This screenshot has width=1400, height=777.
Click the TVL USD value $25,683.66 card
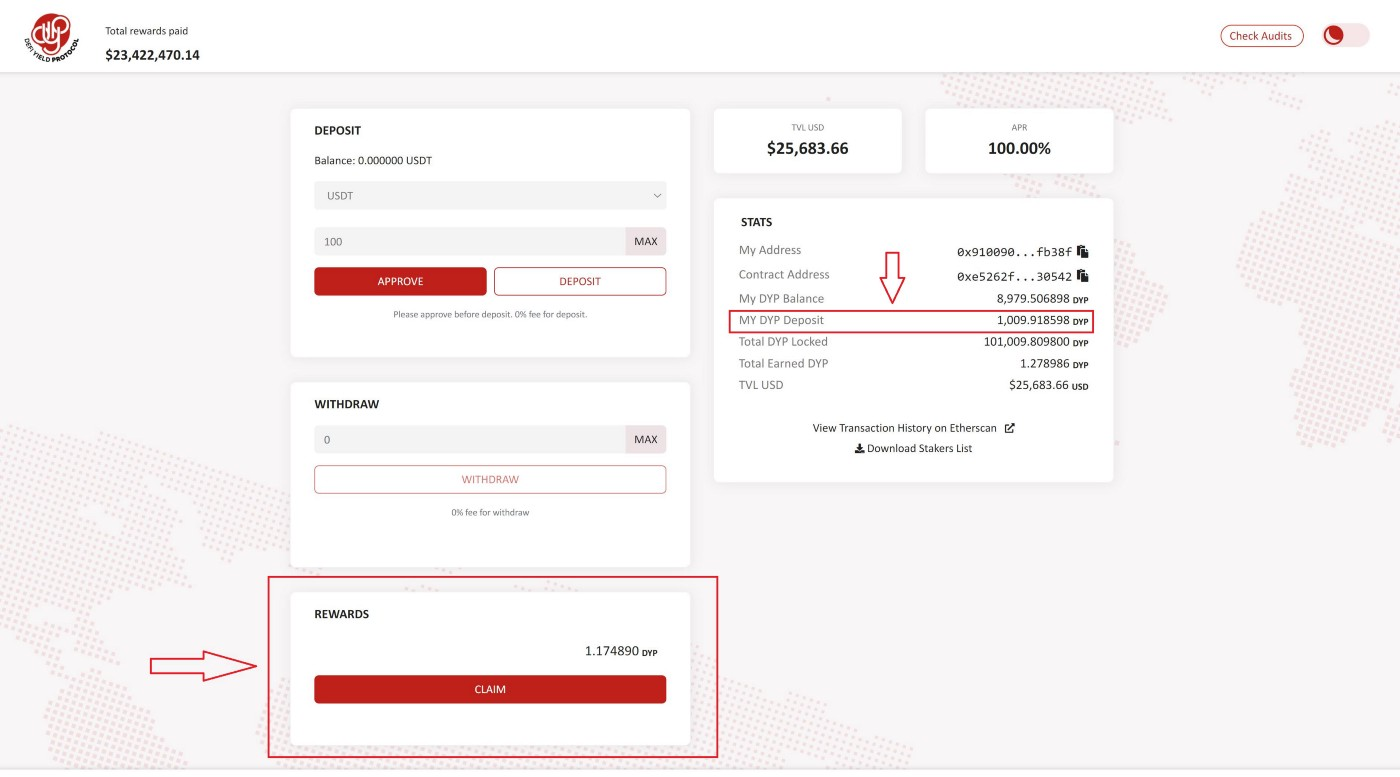coord(807,141)
